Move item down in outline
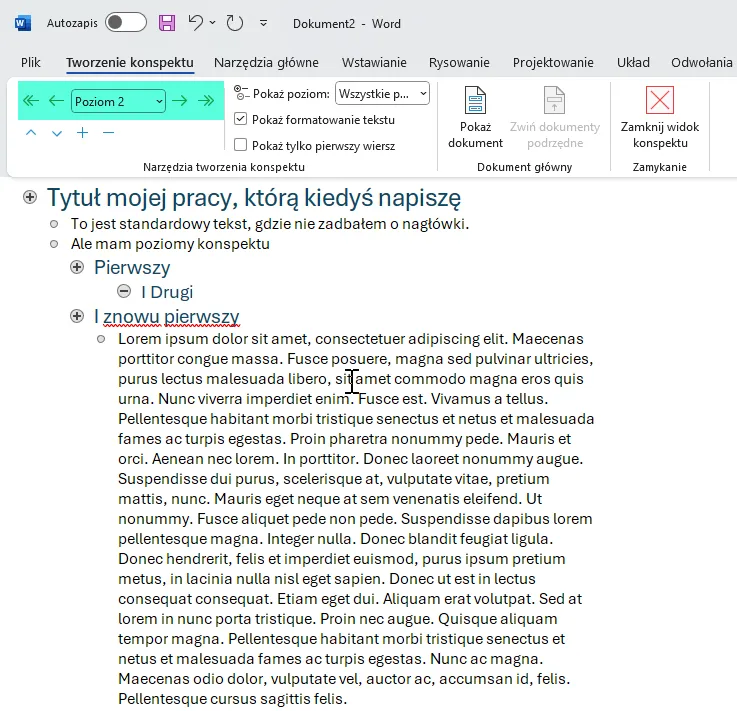The image size is (737, 711). pyautogui.click(x=56, y=133)
